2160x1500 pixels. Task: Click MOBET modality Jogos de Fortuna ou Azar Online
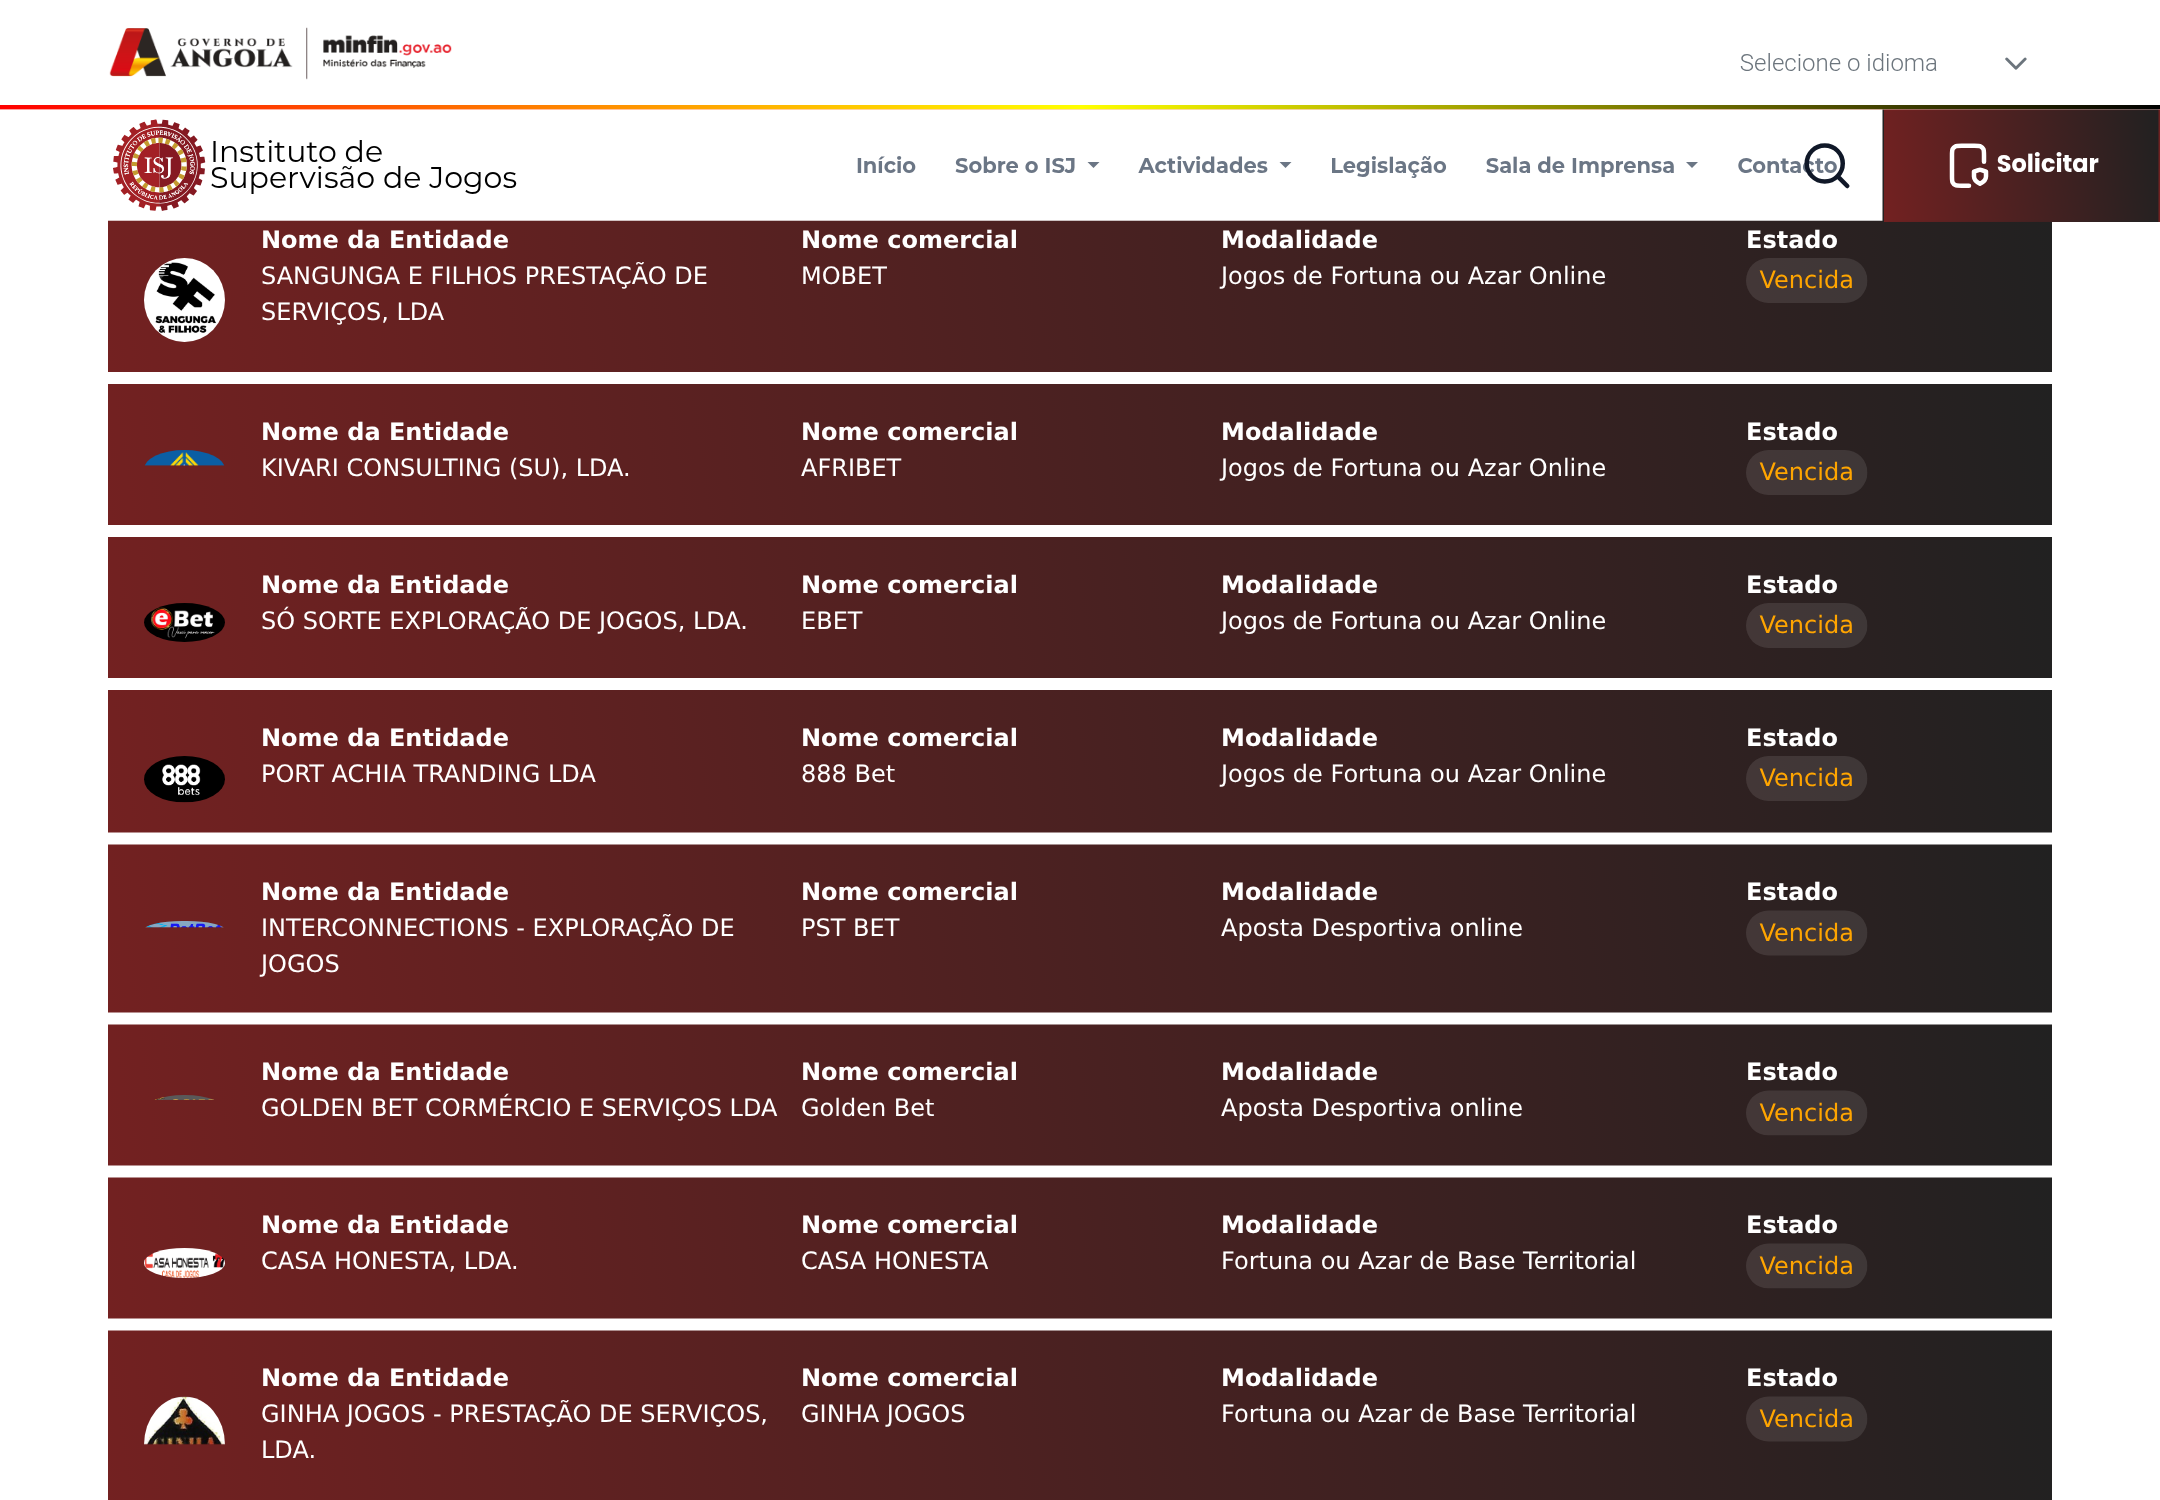click(1413, 276)
